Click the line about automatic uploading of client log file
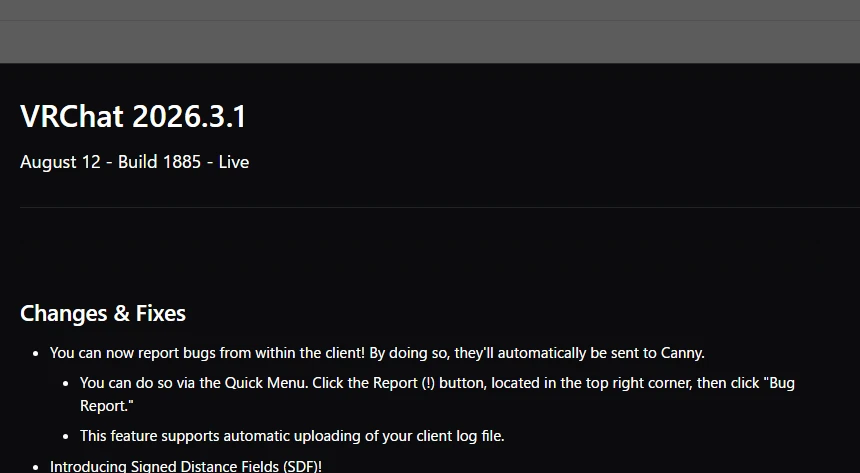860x473 pixels. [292, 436]
